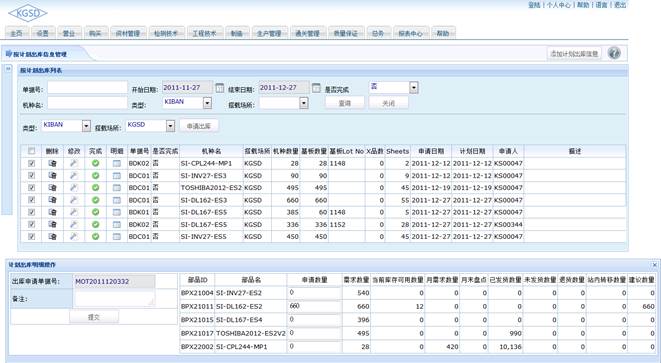Delete the SI-INV27-ES3 row
The height and width of the screenshot is (363, 661).
[x=52, y=175]
